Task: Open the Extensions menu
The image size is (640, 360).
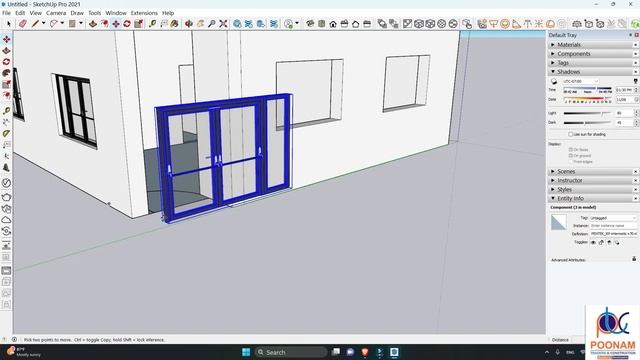Action: [144, 13]
